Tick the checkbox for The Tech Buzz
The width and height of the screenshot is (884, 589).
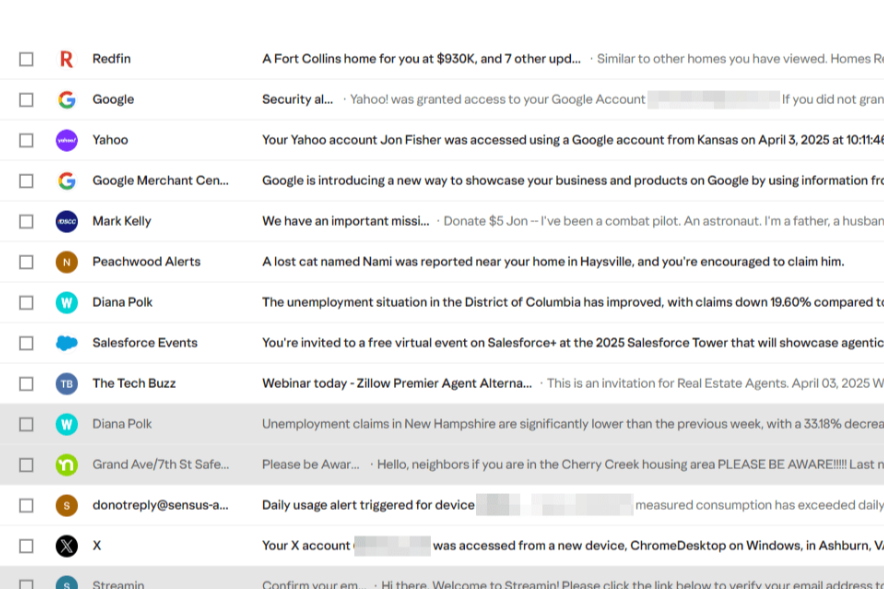[26, 383]
